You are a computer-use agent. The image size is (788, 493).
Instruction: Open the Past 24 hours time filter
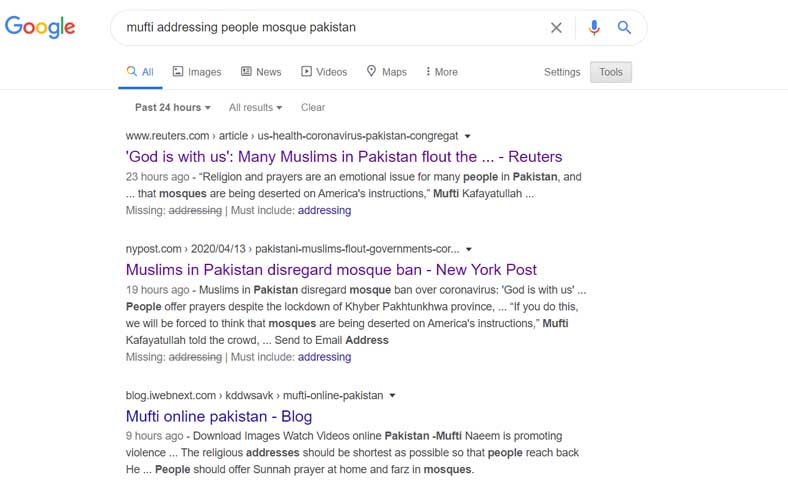173,108
